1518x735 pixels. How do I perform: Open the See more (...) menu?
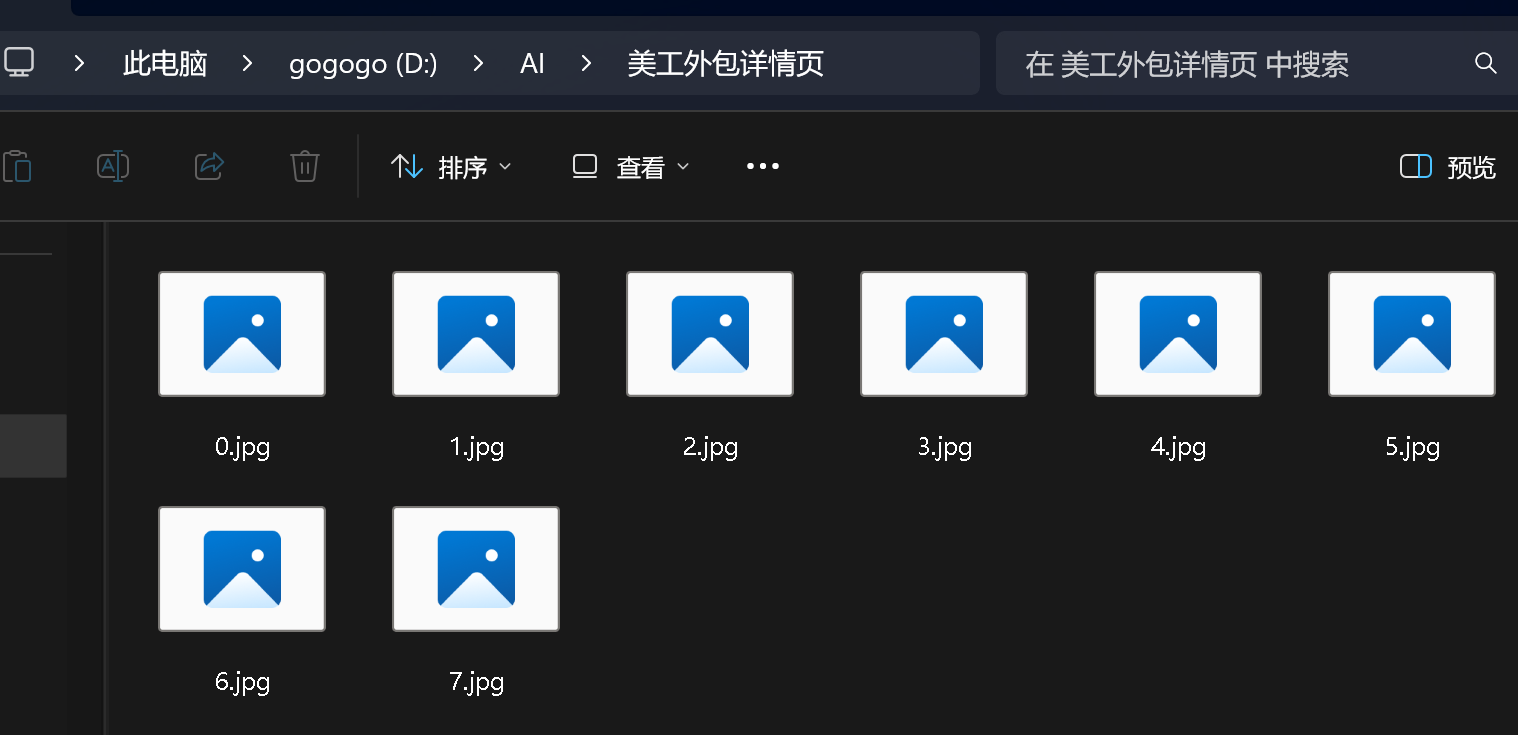tap(763, 166)
